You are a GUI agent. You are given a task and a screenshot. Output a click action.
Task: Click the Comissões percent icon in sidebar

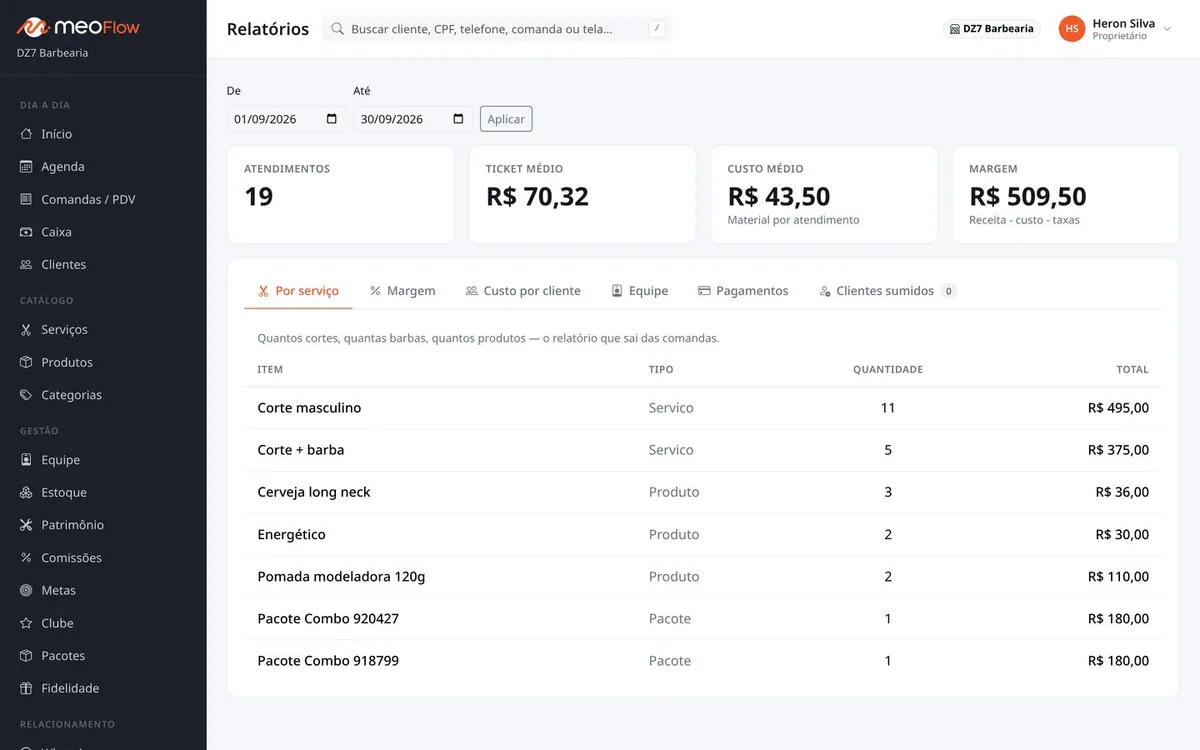tap(26, 558)
